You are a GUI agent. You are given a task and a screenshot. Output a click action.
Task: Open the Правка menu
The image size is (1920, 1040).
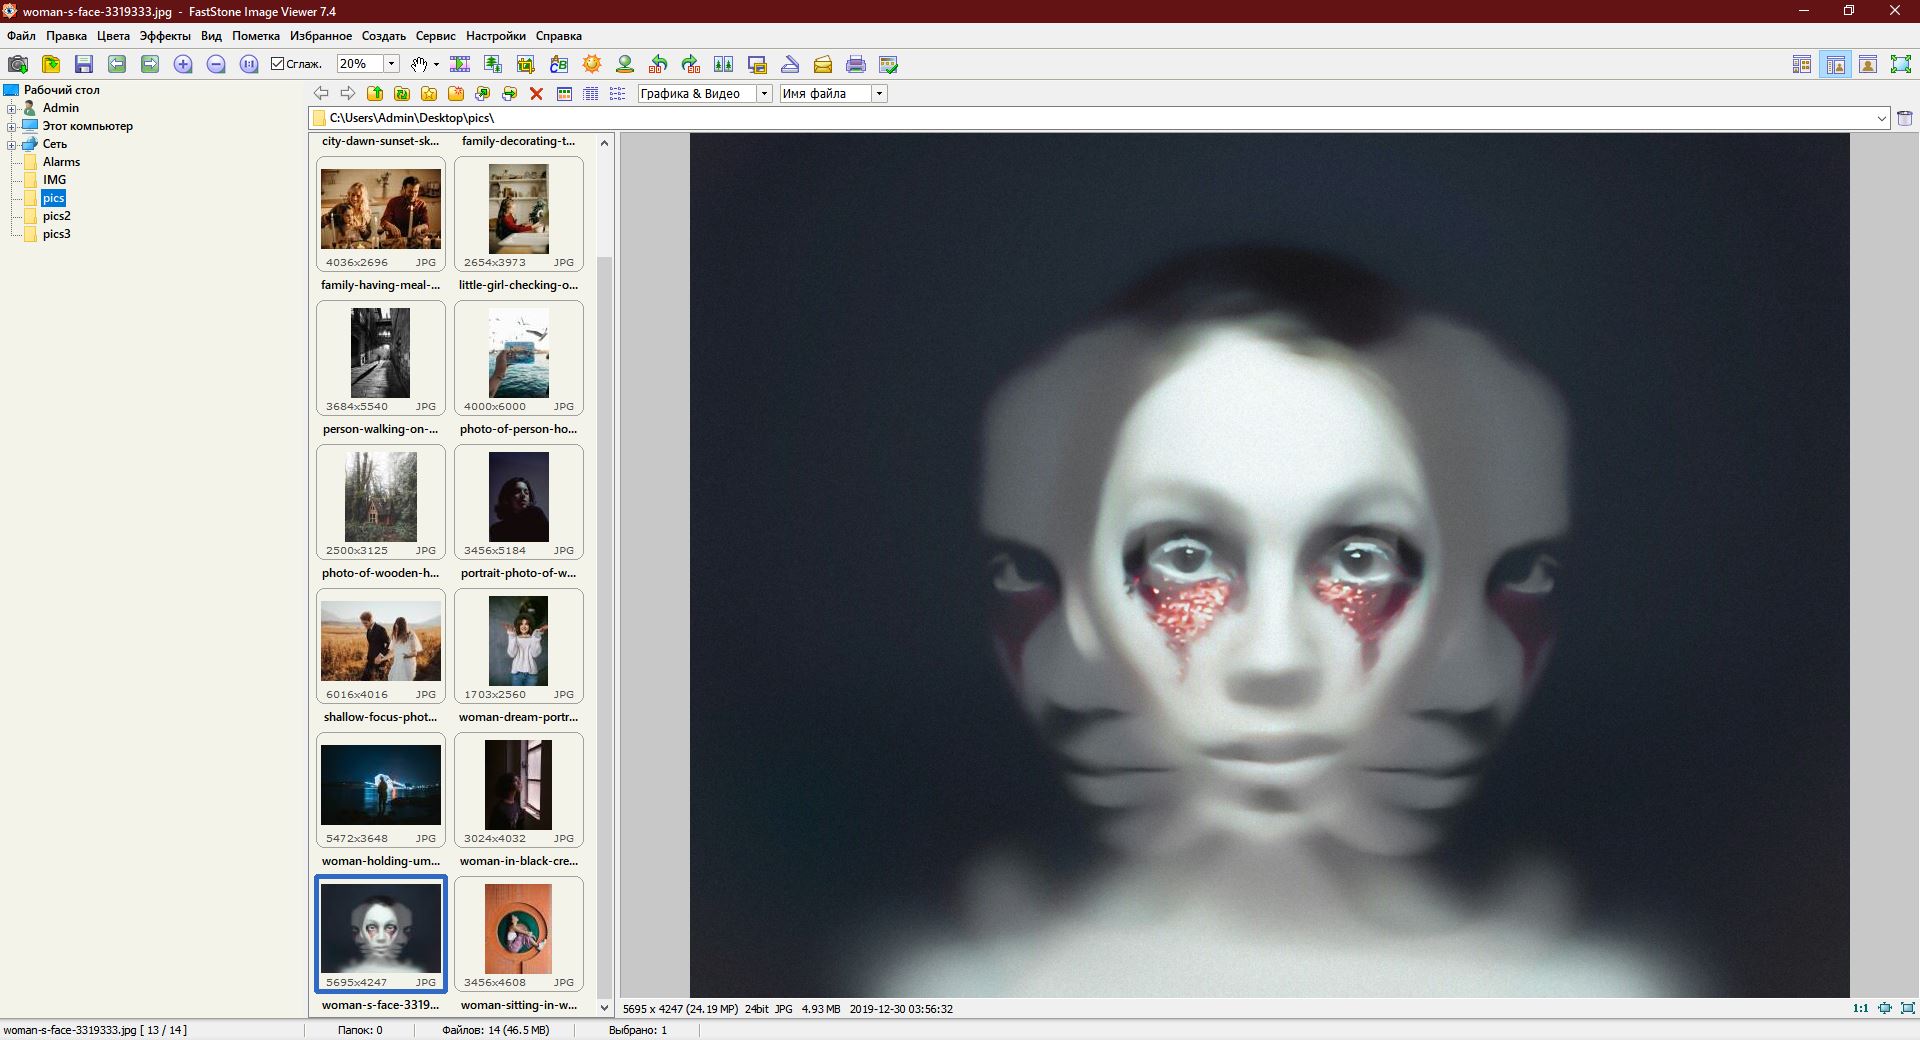pos(66,36)
